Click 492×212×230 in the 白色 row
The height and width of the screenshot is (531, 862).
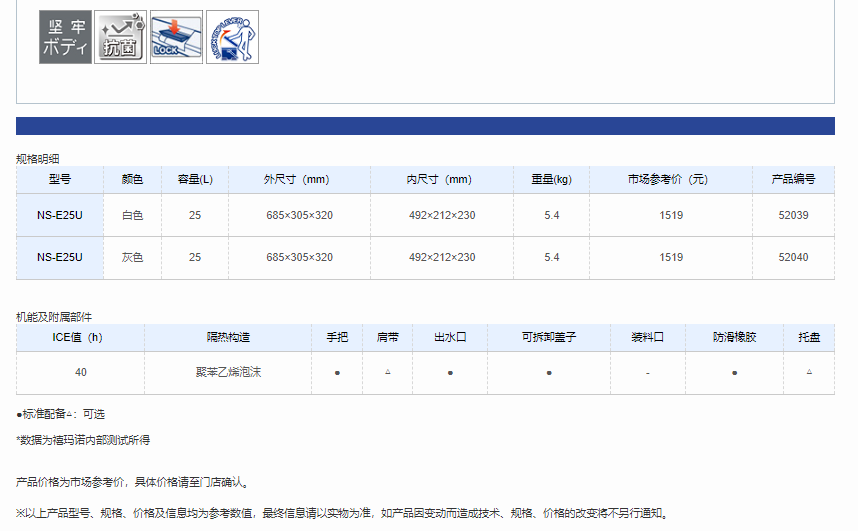442,215
